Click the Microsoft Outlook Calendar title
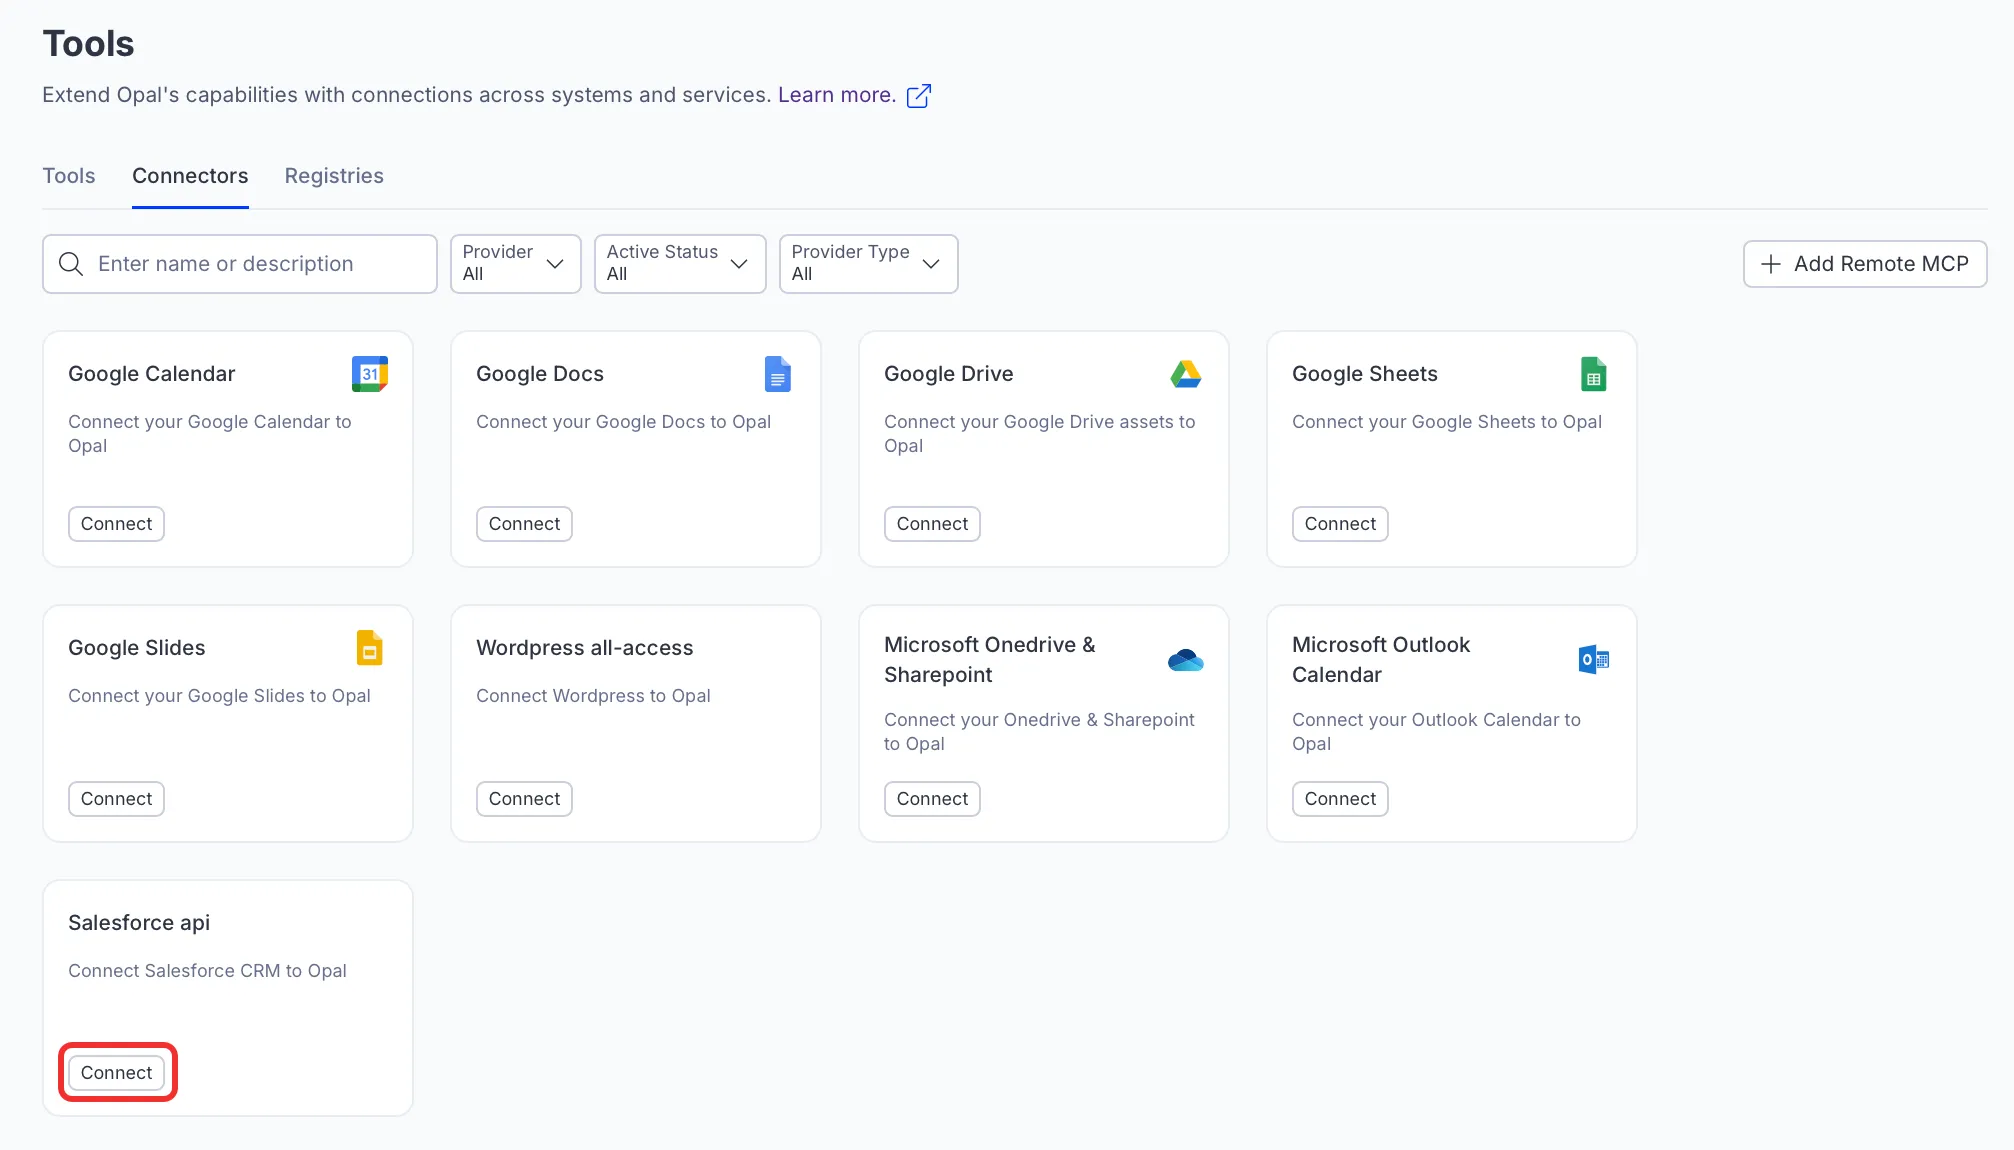Screen dimensions: 2014x1150 pyautogui.click(x=1381, y=660)
